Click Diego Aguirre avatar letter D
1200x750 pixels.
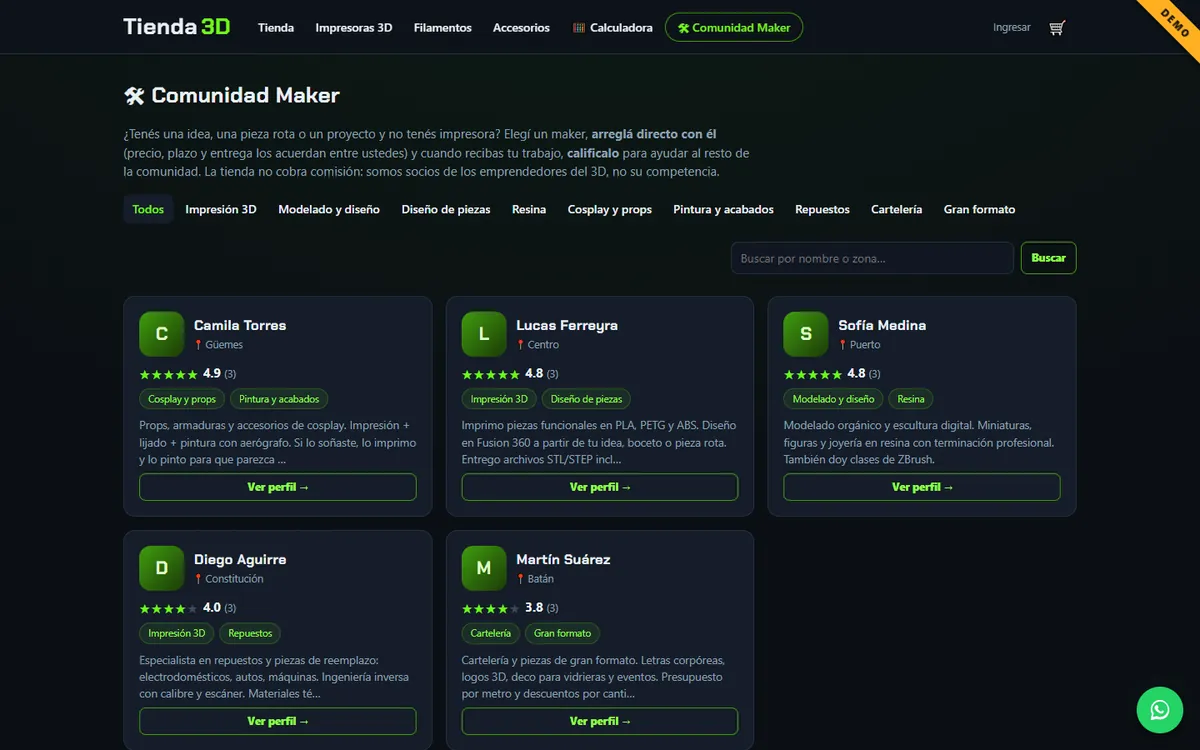[x=161, y=568]
